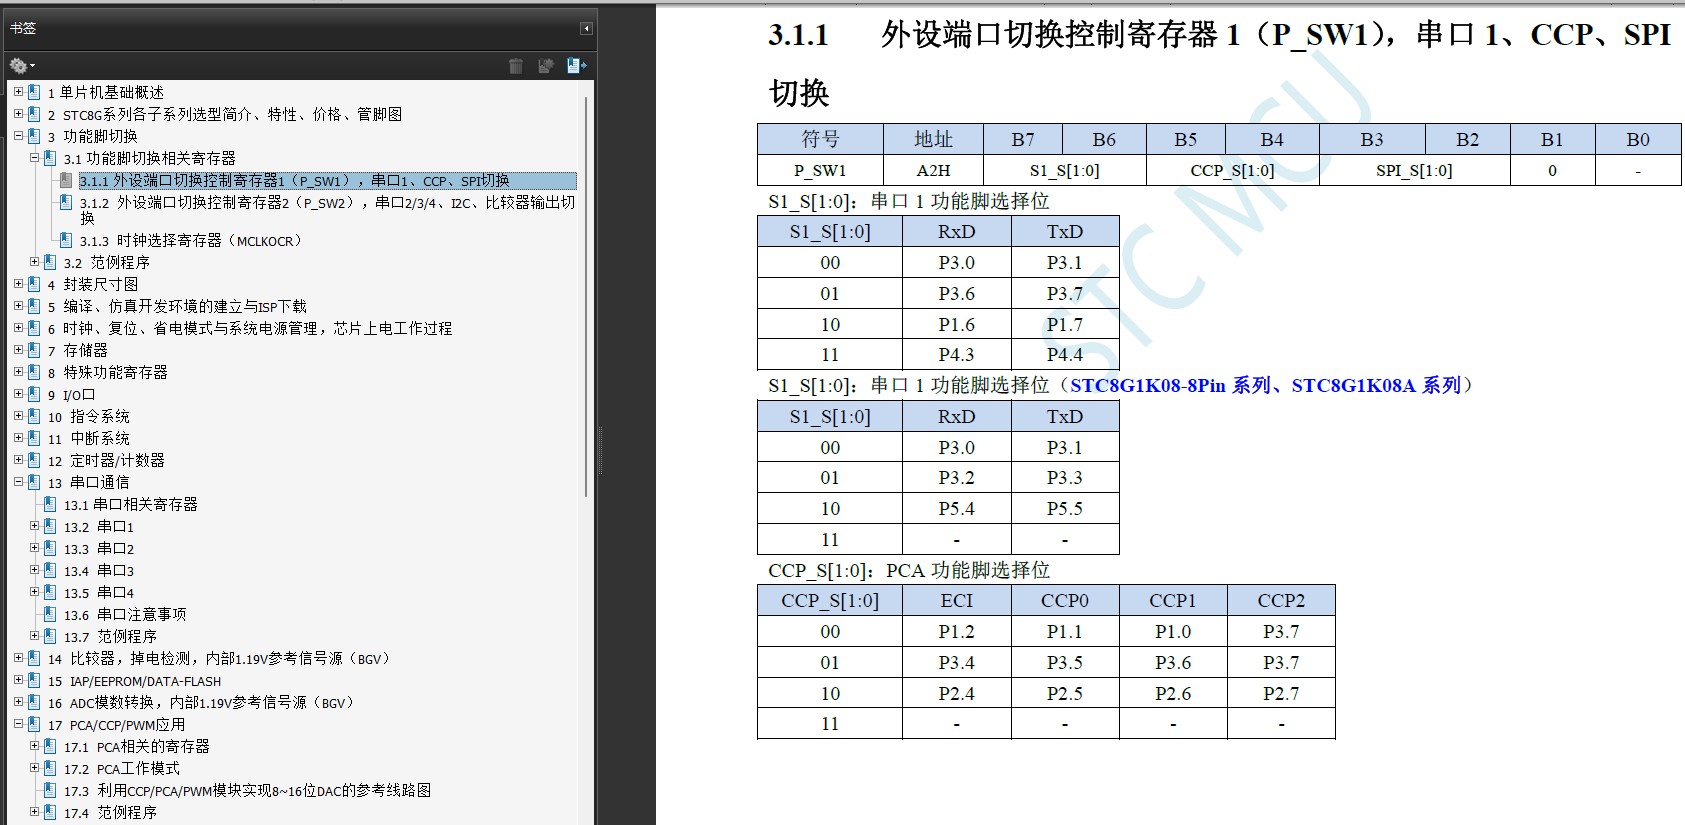Click the P3.6 RxD cell in first table
This screenshot has height=825, width=1685.
pyautogui.click(x=956, y=294)
